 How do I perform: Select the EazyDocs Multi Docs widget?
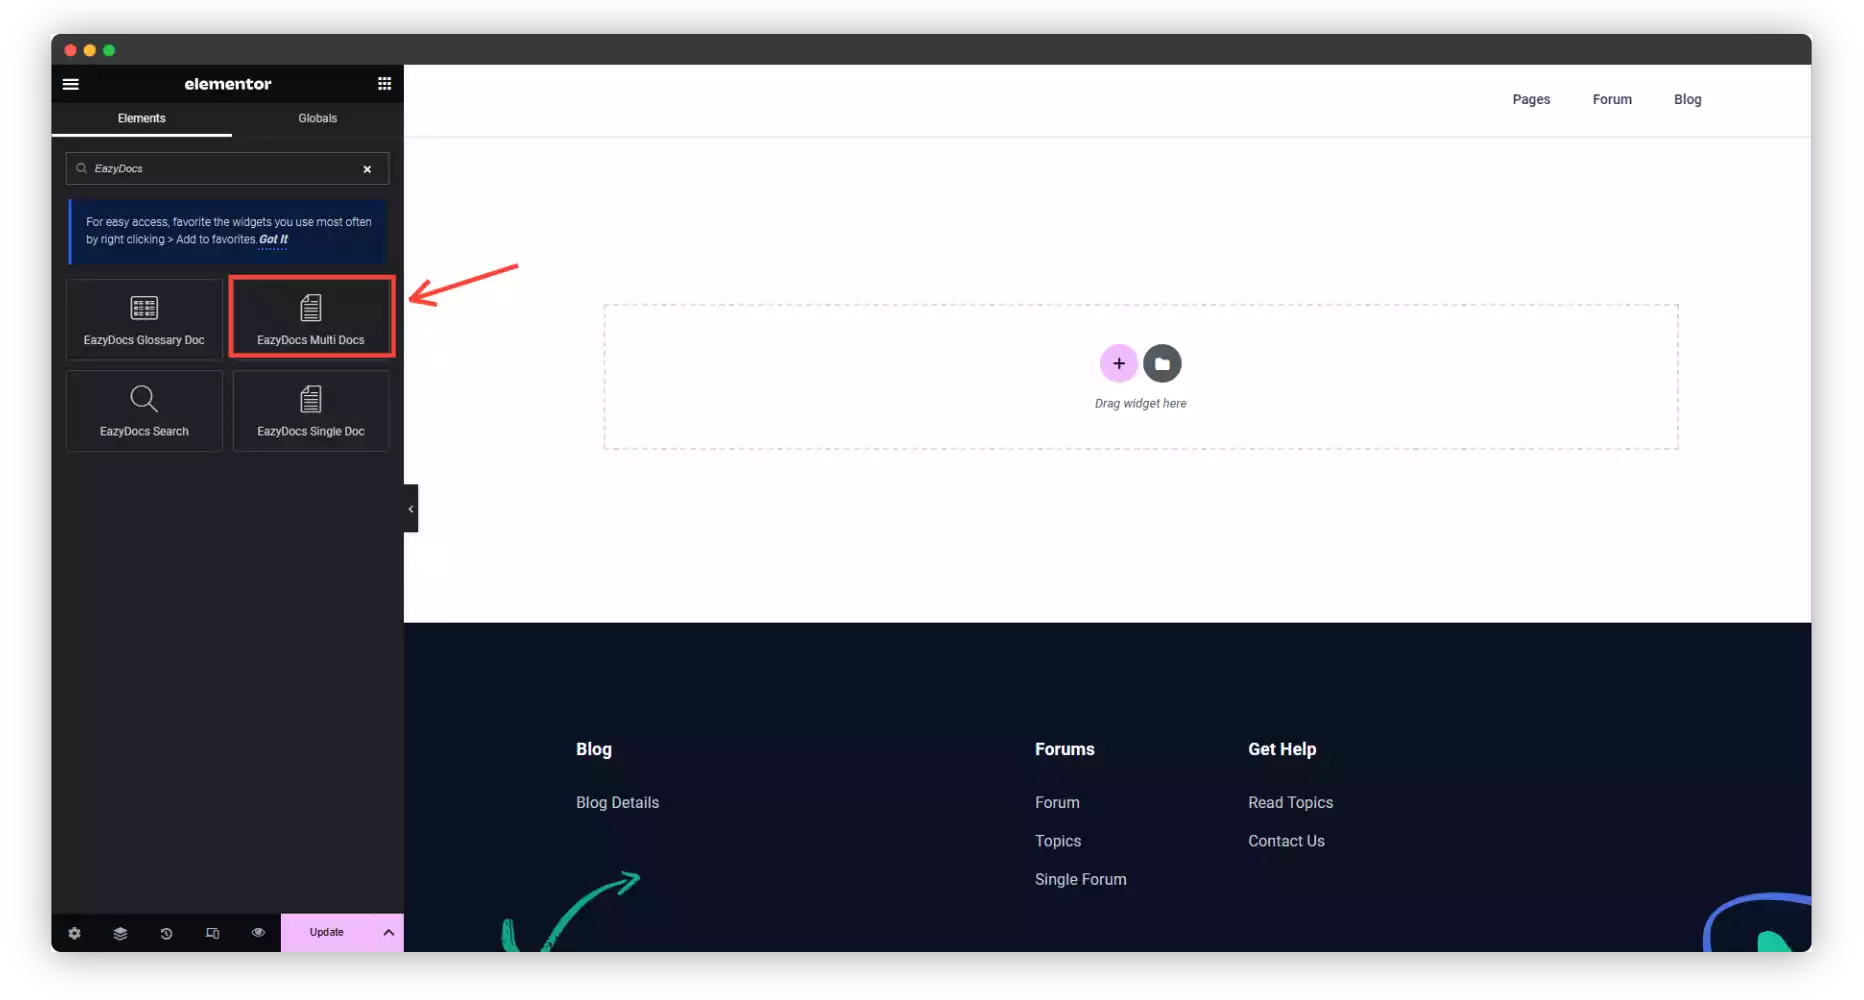pyautogui.click(x=311, y=317)
